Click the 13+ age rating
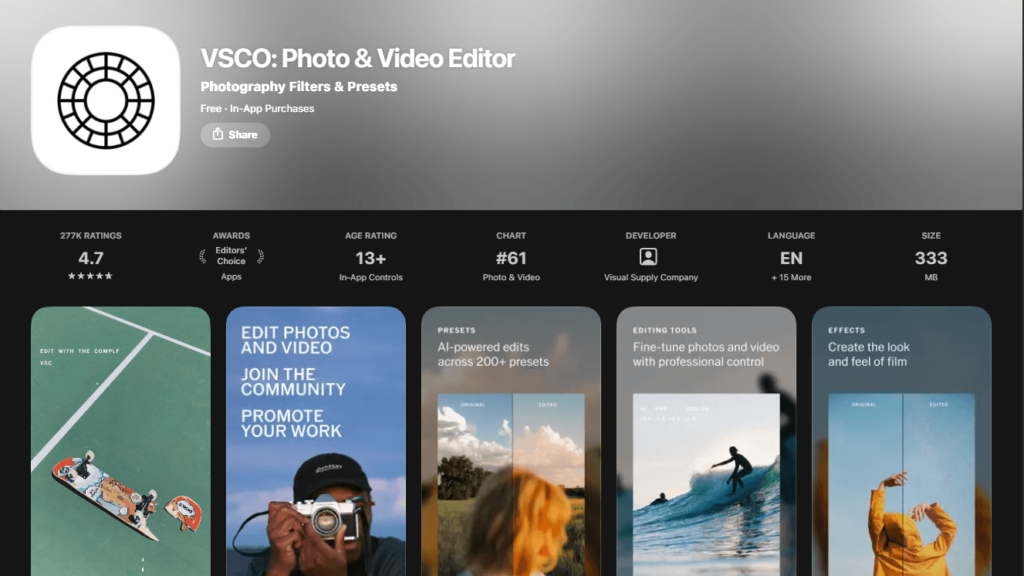The image size is (1024, 576). click(370, 259)
